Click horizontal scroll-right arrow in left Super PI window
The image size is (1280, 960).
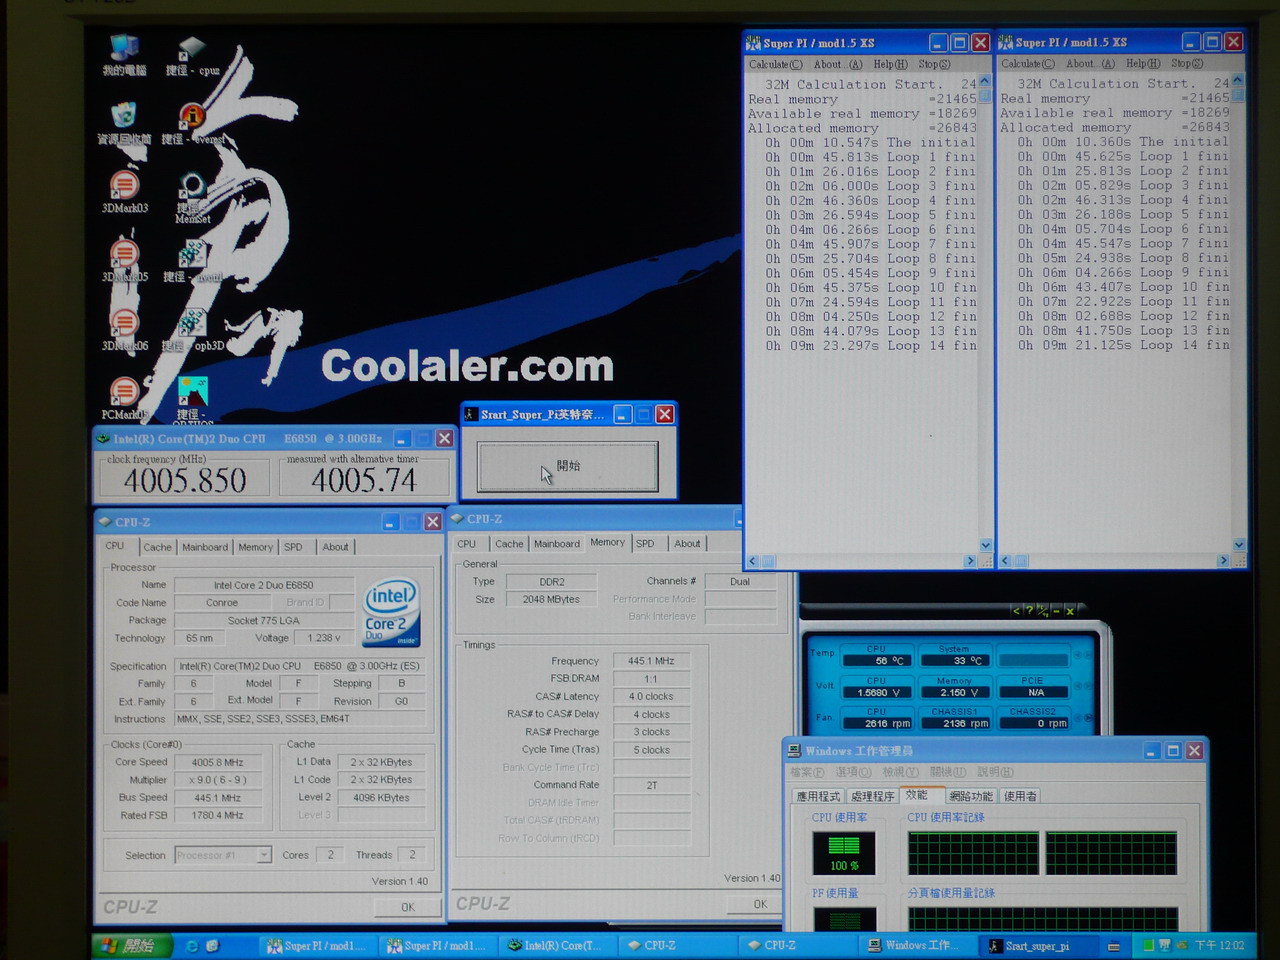click(970, 561)
